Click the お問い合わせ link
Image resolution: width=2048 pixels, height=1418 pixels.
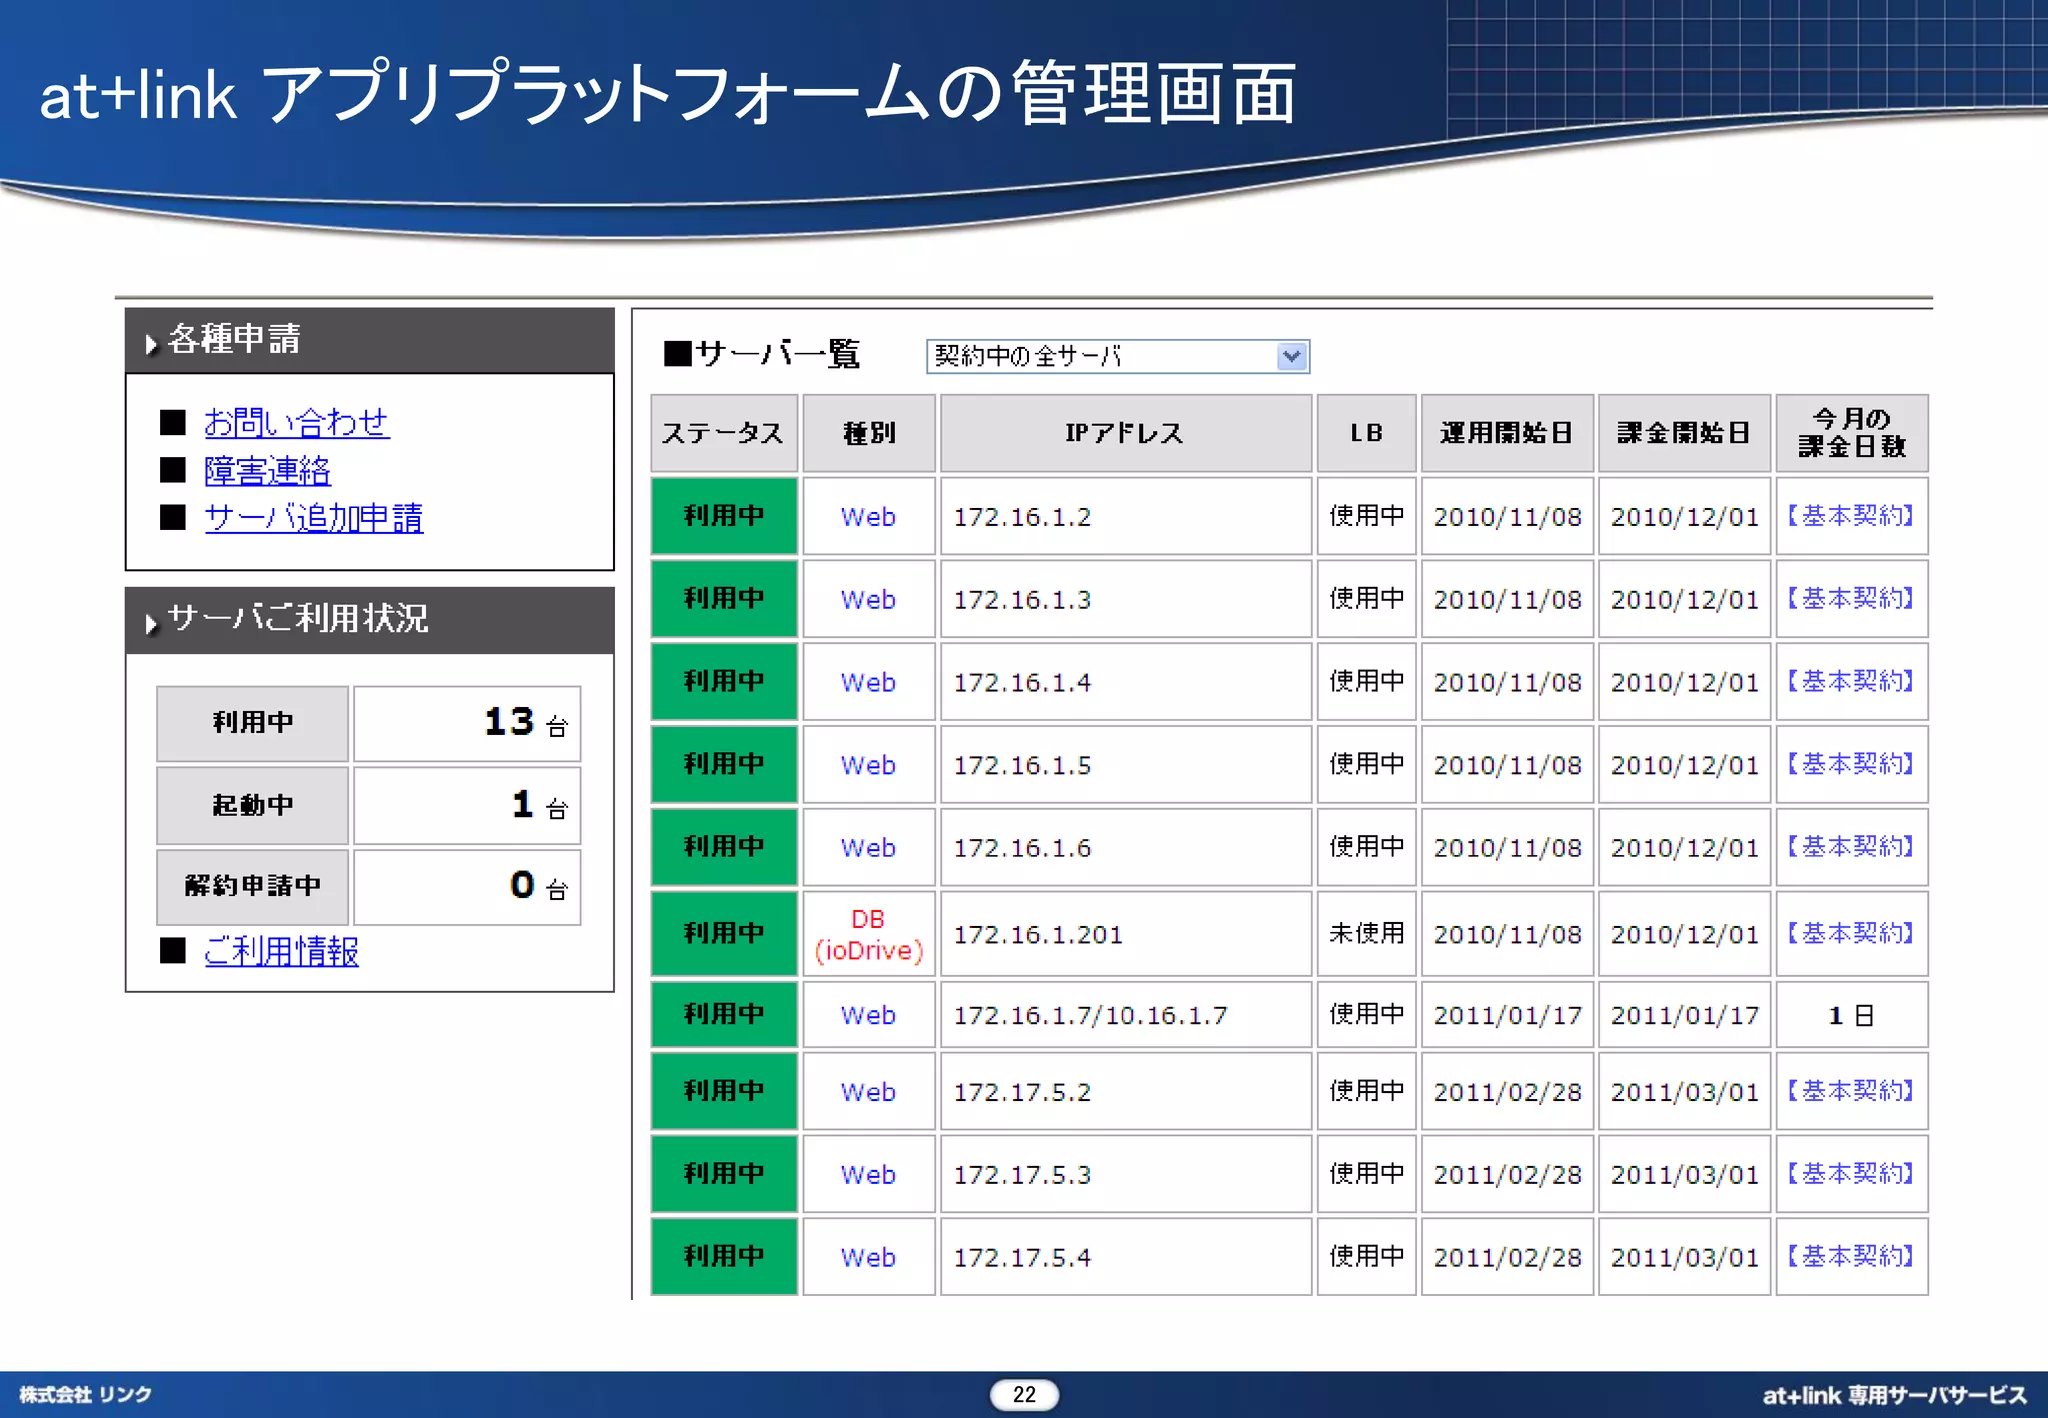pos(296,422)
